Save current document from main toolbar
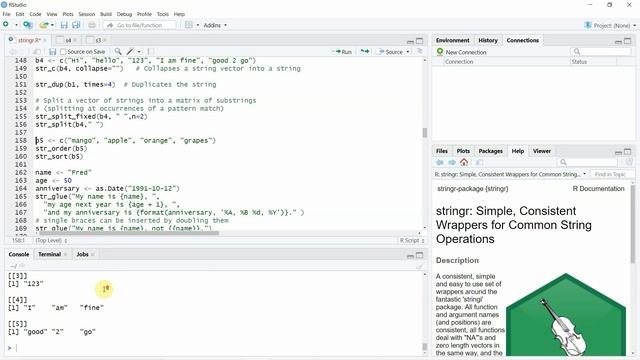Screen dimensions: 640x360 [64, 25]
